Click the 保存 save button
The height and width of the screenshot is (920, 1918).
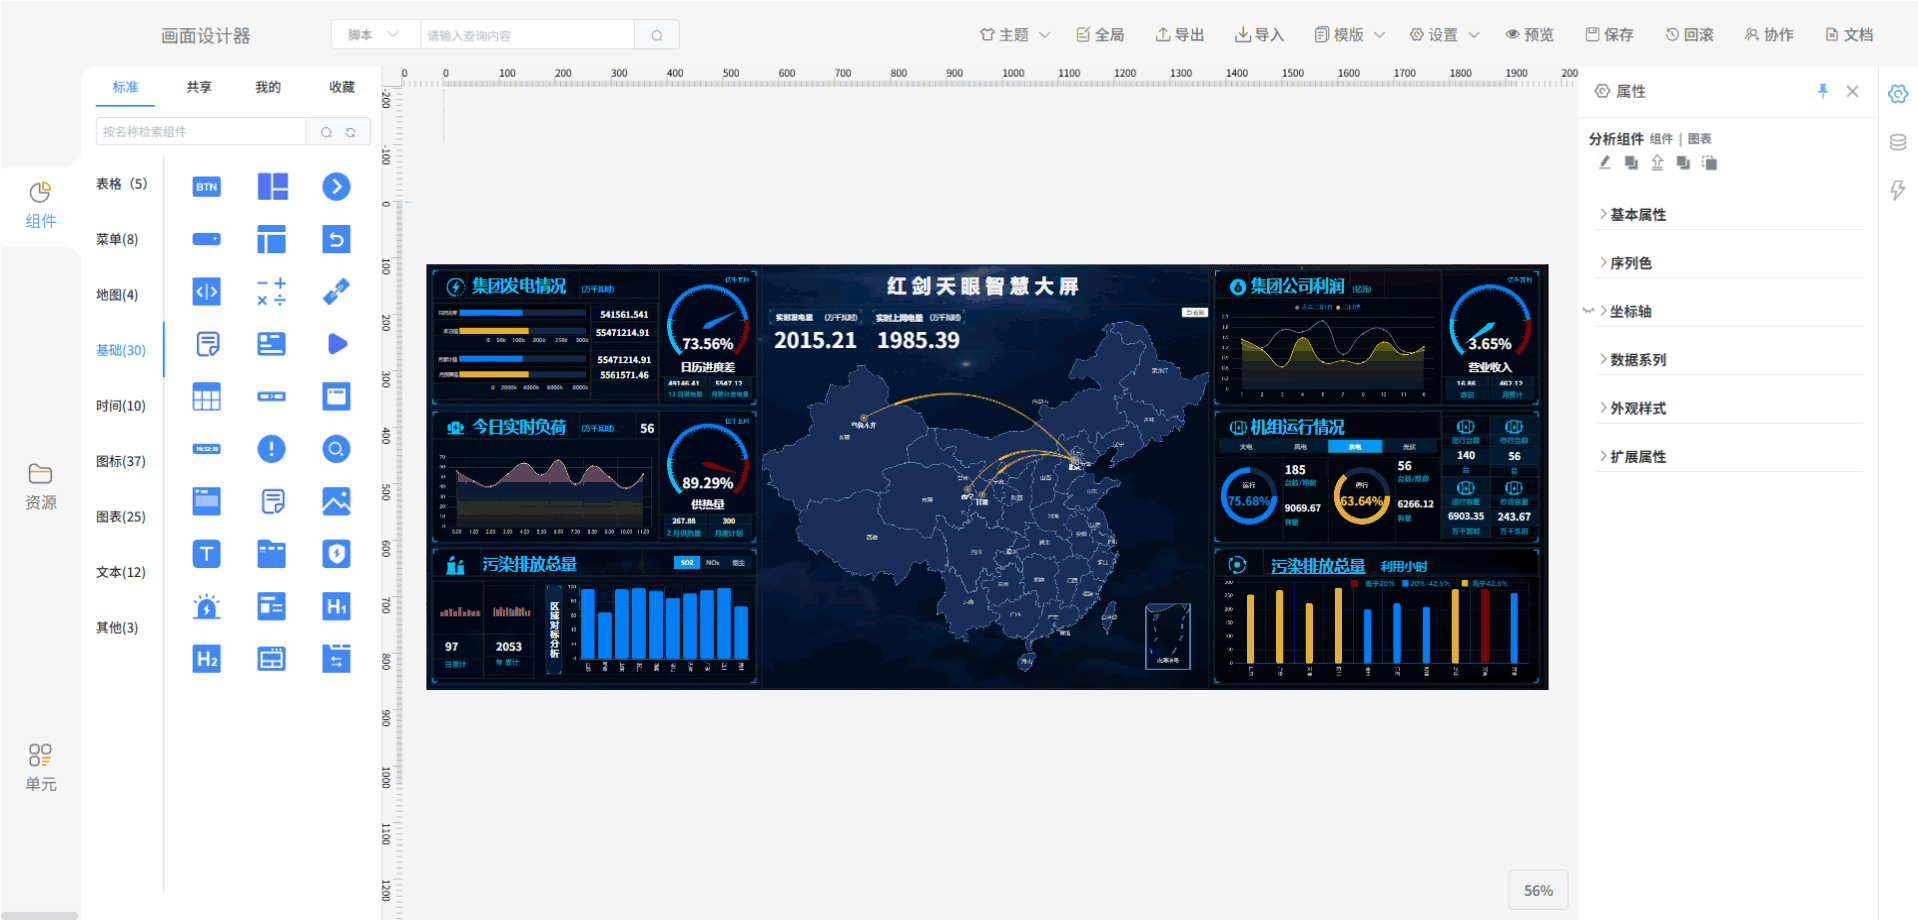(1610, 35)
